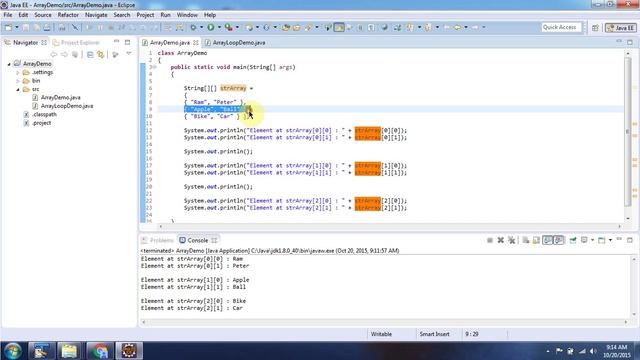The width and height of the screenshot is (640, 360).
Task: Expand the bin folder
Action: pyautogui.click(x=18, y=81)
